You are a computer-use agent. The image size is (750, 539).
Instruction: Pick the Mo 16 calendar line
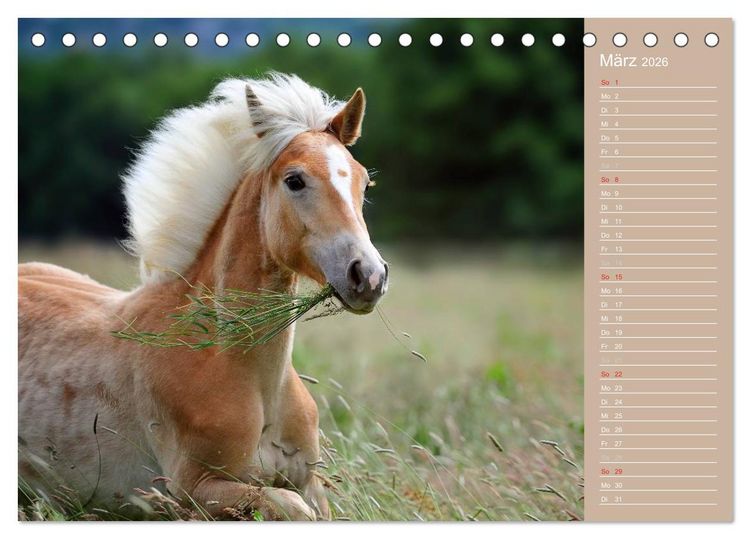658,291
